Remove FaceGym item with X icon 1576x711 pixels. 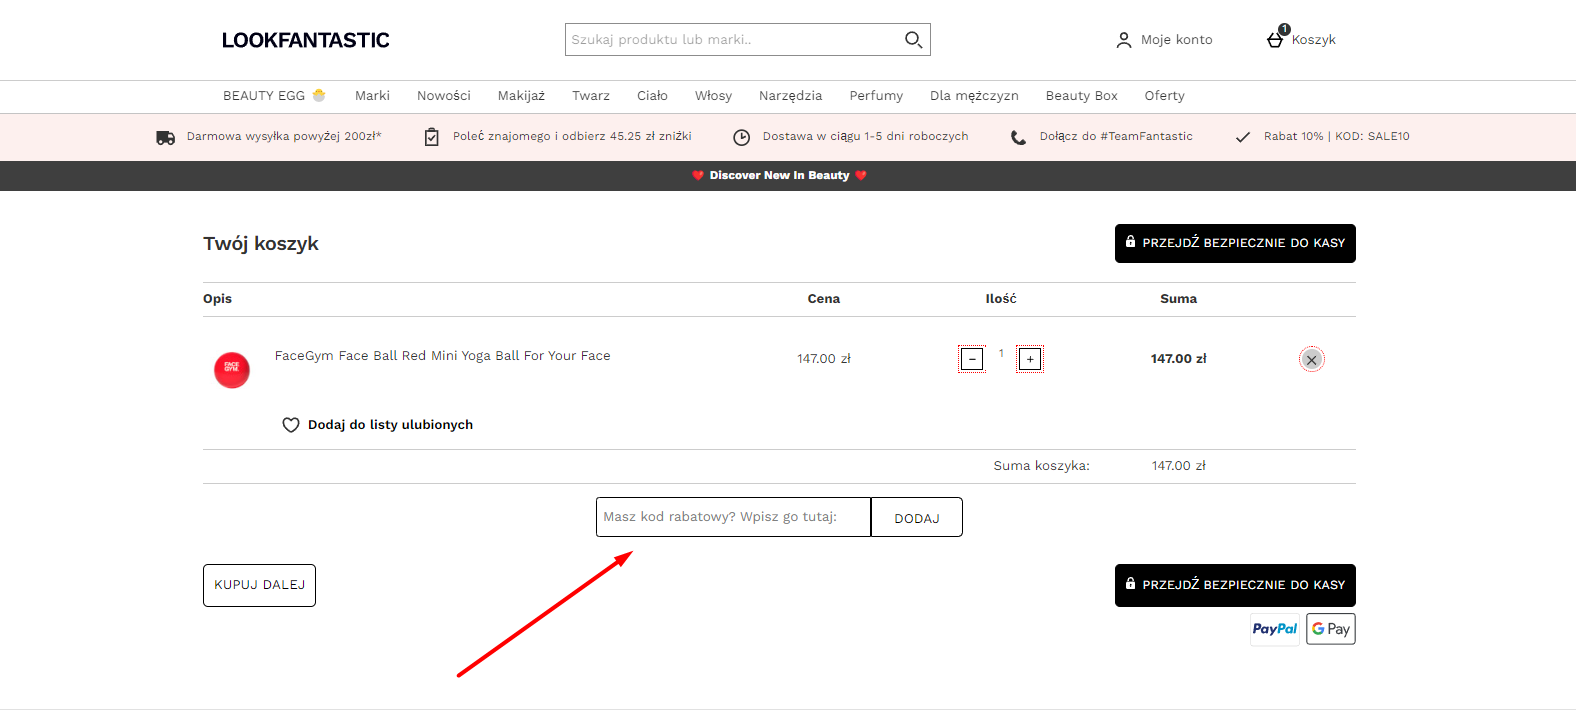[1312, 359]
